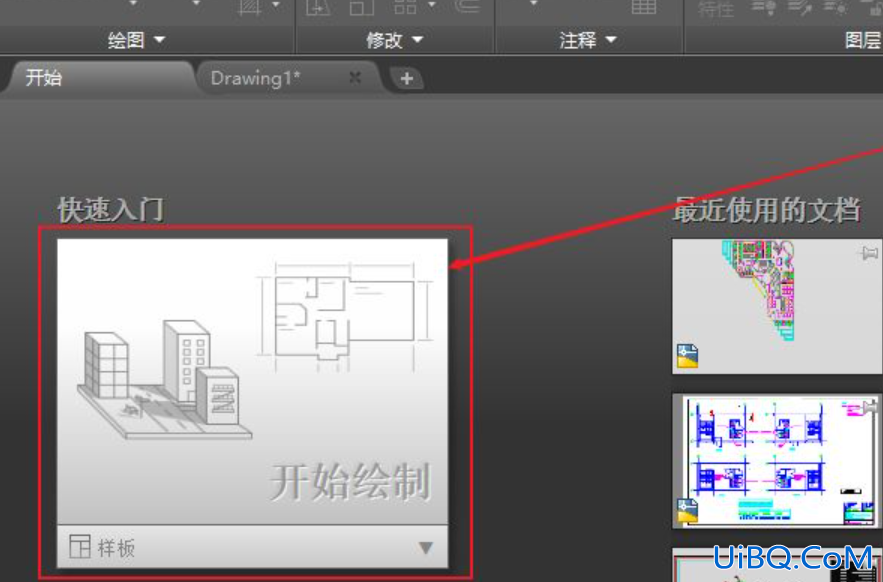
Task: Select the table tool in 注释 panel
Action: (x=644, y=7)
